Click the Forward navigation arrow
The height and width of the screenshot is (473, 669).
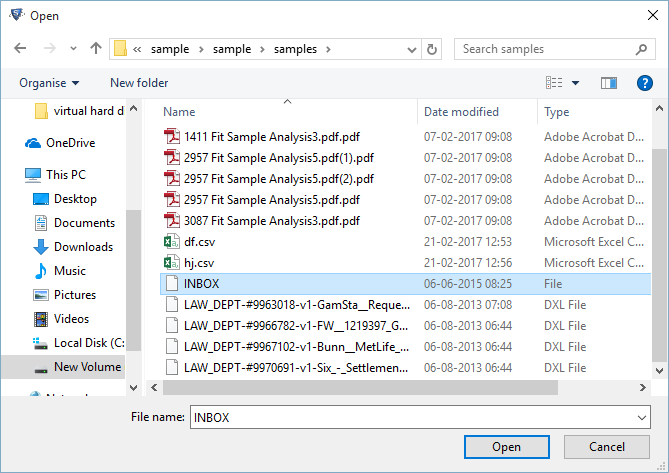coord(49,48)
